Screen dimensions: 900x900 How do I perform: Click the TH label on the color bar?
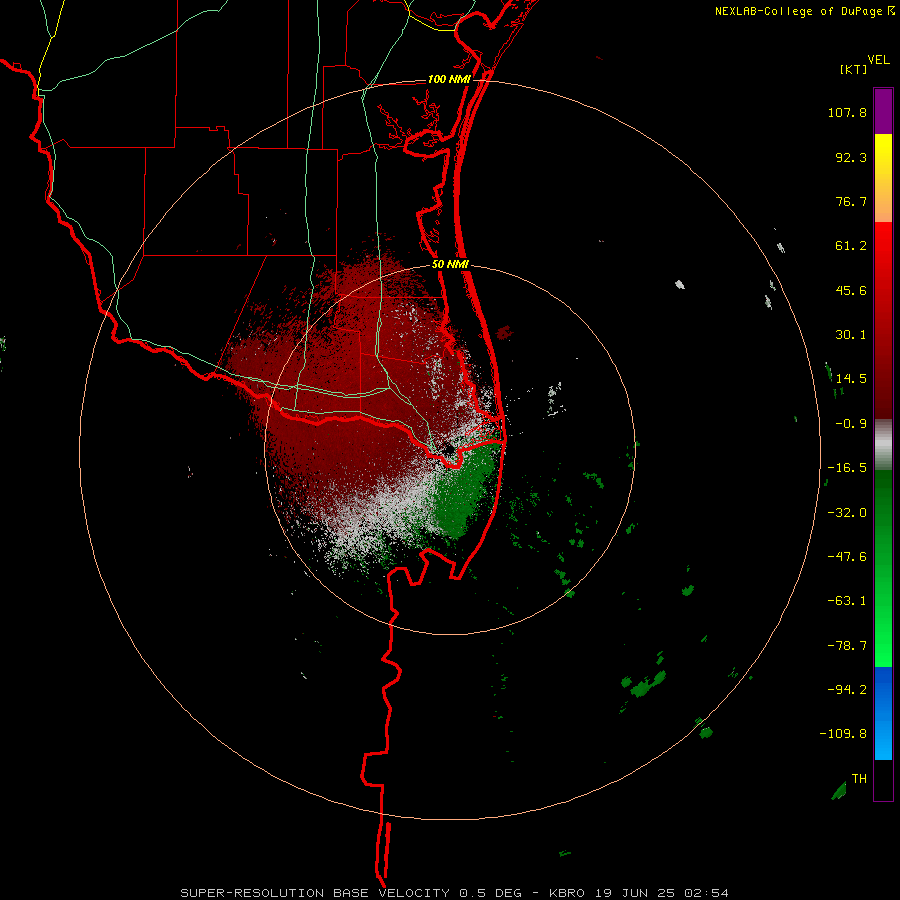coord(859,779)
